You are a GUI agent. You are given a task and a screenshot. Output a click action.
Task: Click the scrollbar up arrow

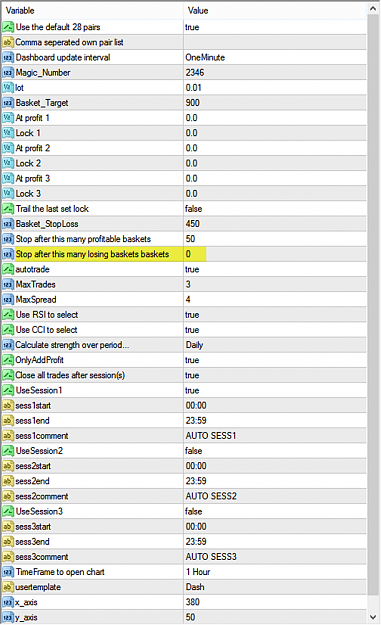(x=373, y=8)
